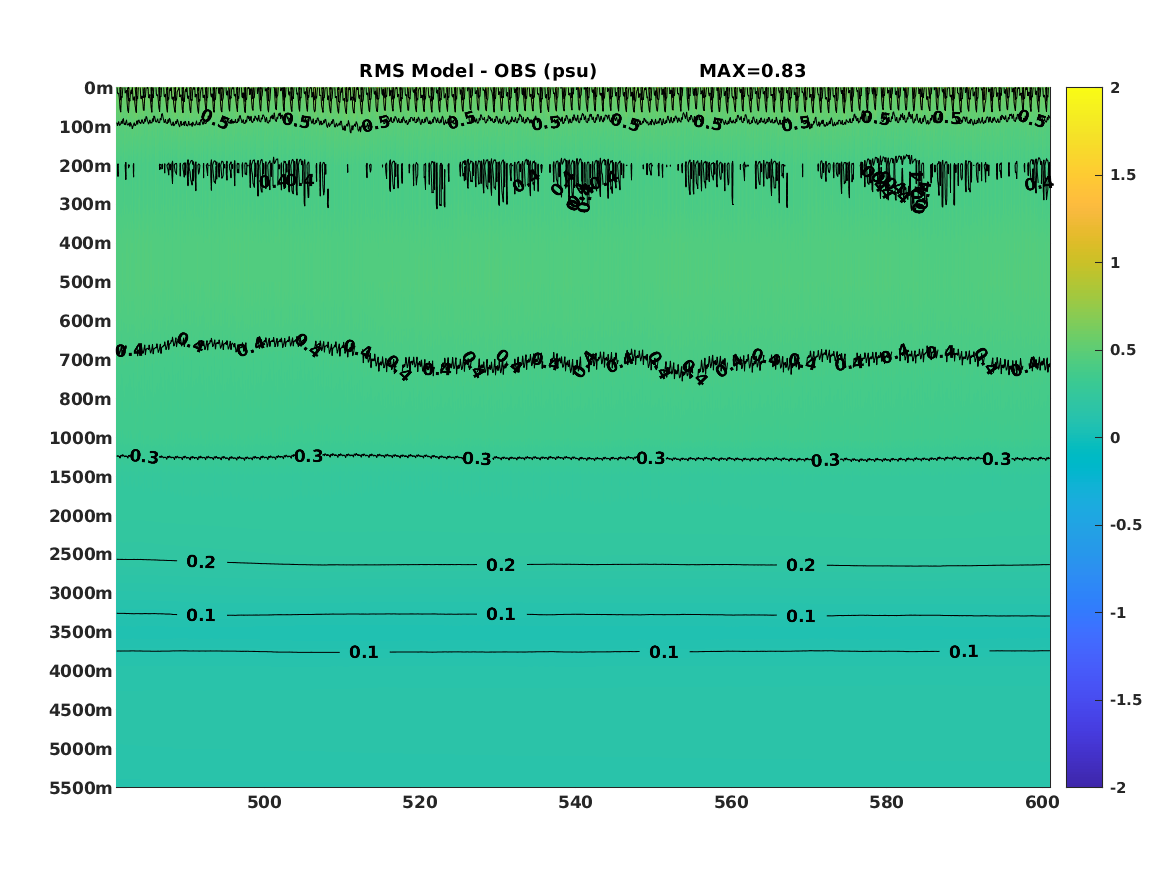Click the '520' horizontal axis tick label
Image resolution: width=1167 pixels, height=875 pixels.
(x=420, y=802)
